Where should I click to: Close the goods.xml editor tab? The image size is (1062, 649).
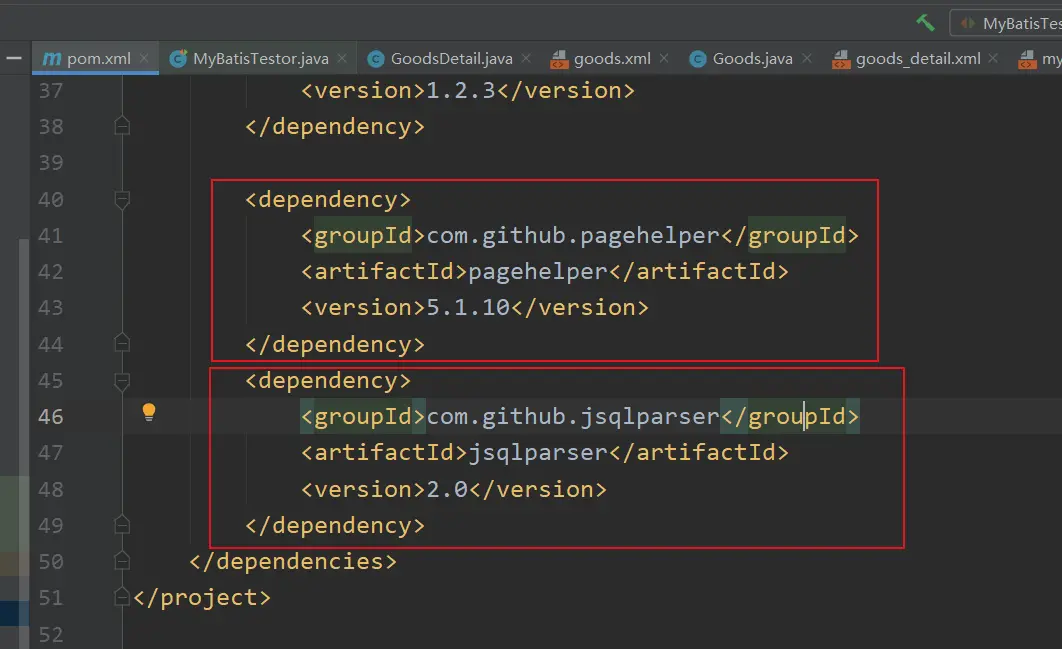pyautogui.click(x=666, y=59)
